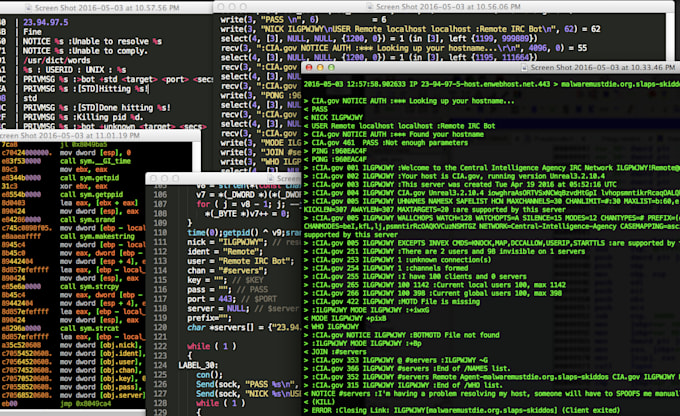This screenshot has height=416, width=680.
Task: Click the 'PRIVMSG %s :Killing pid %d.' line
Action: tap(85, 117)
